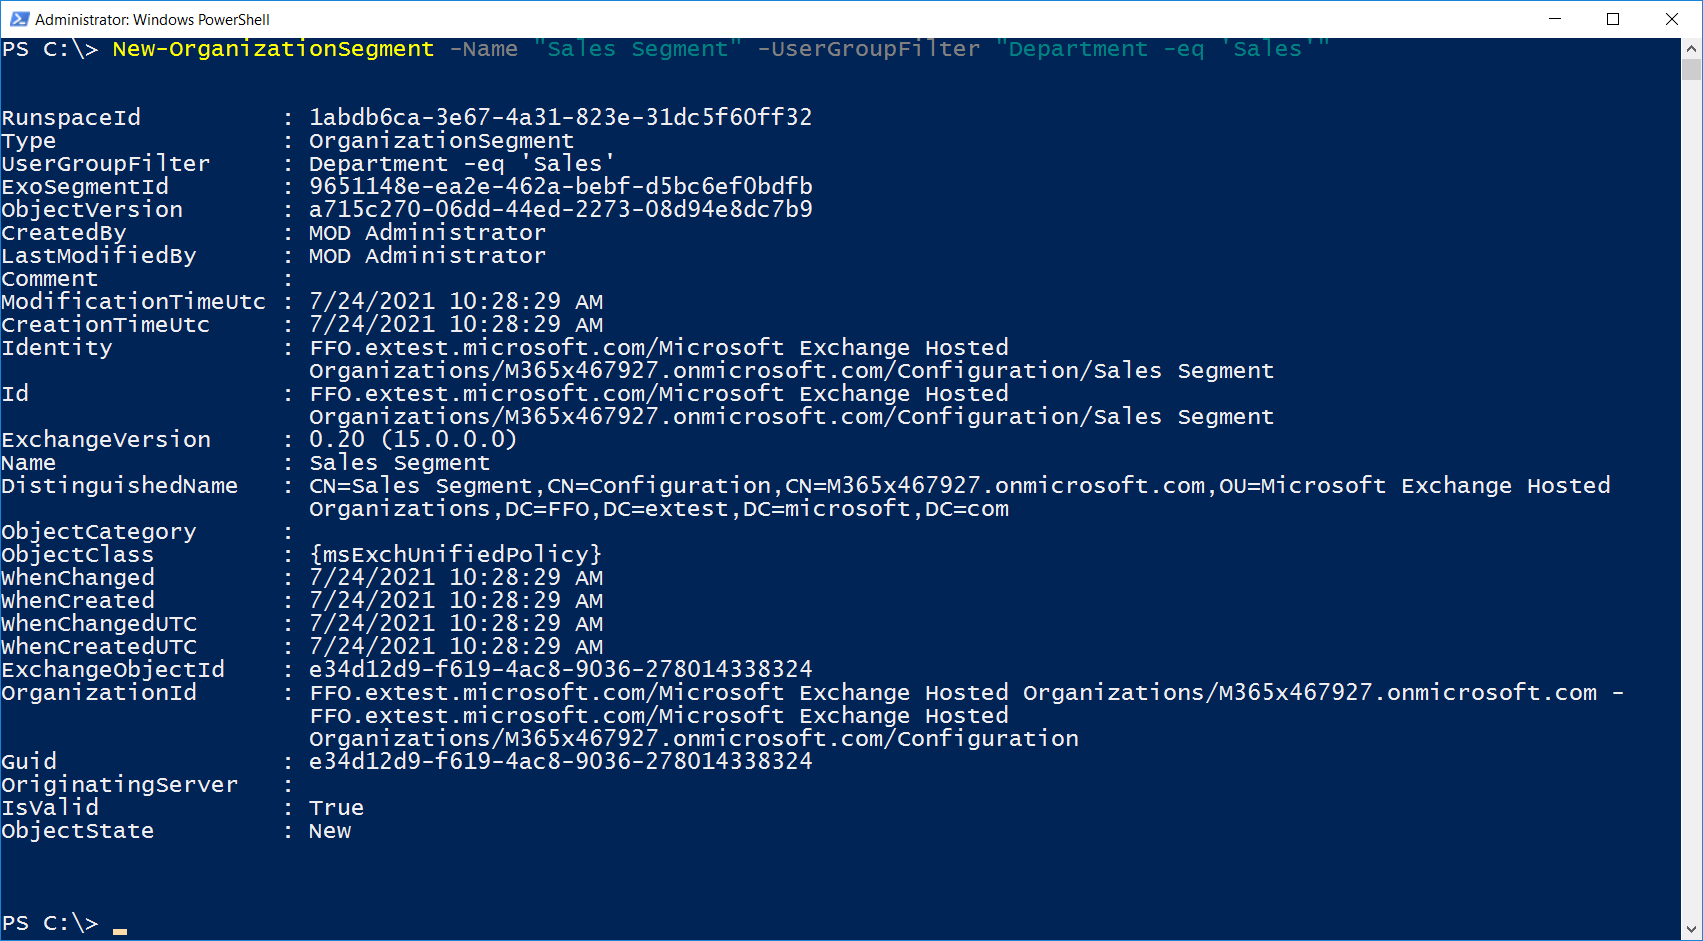
Task: Click the PowerShell icon in the title bar
Action: [x=19, y=19]
